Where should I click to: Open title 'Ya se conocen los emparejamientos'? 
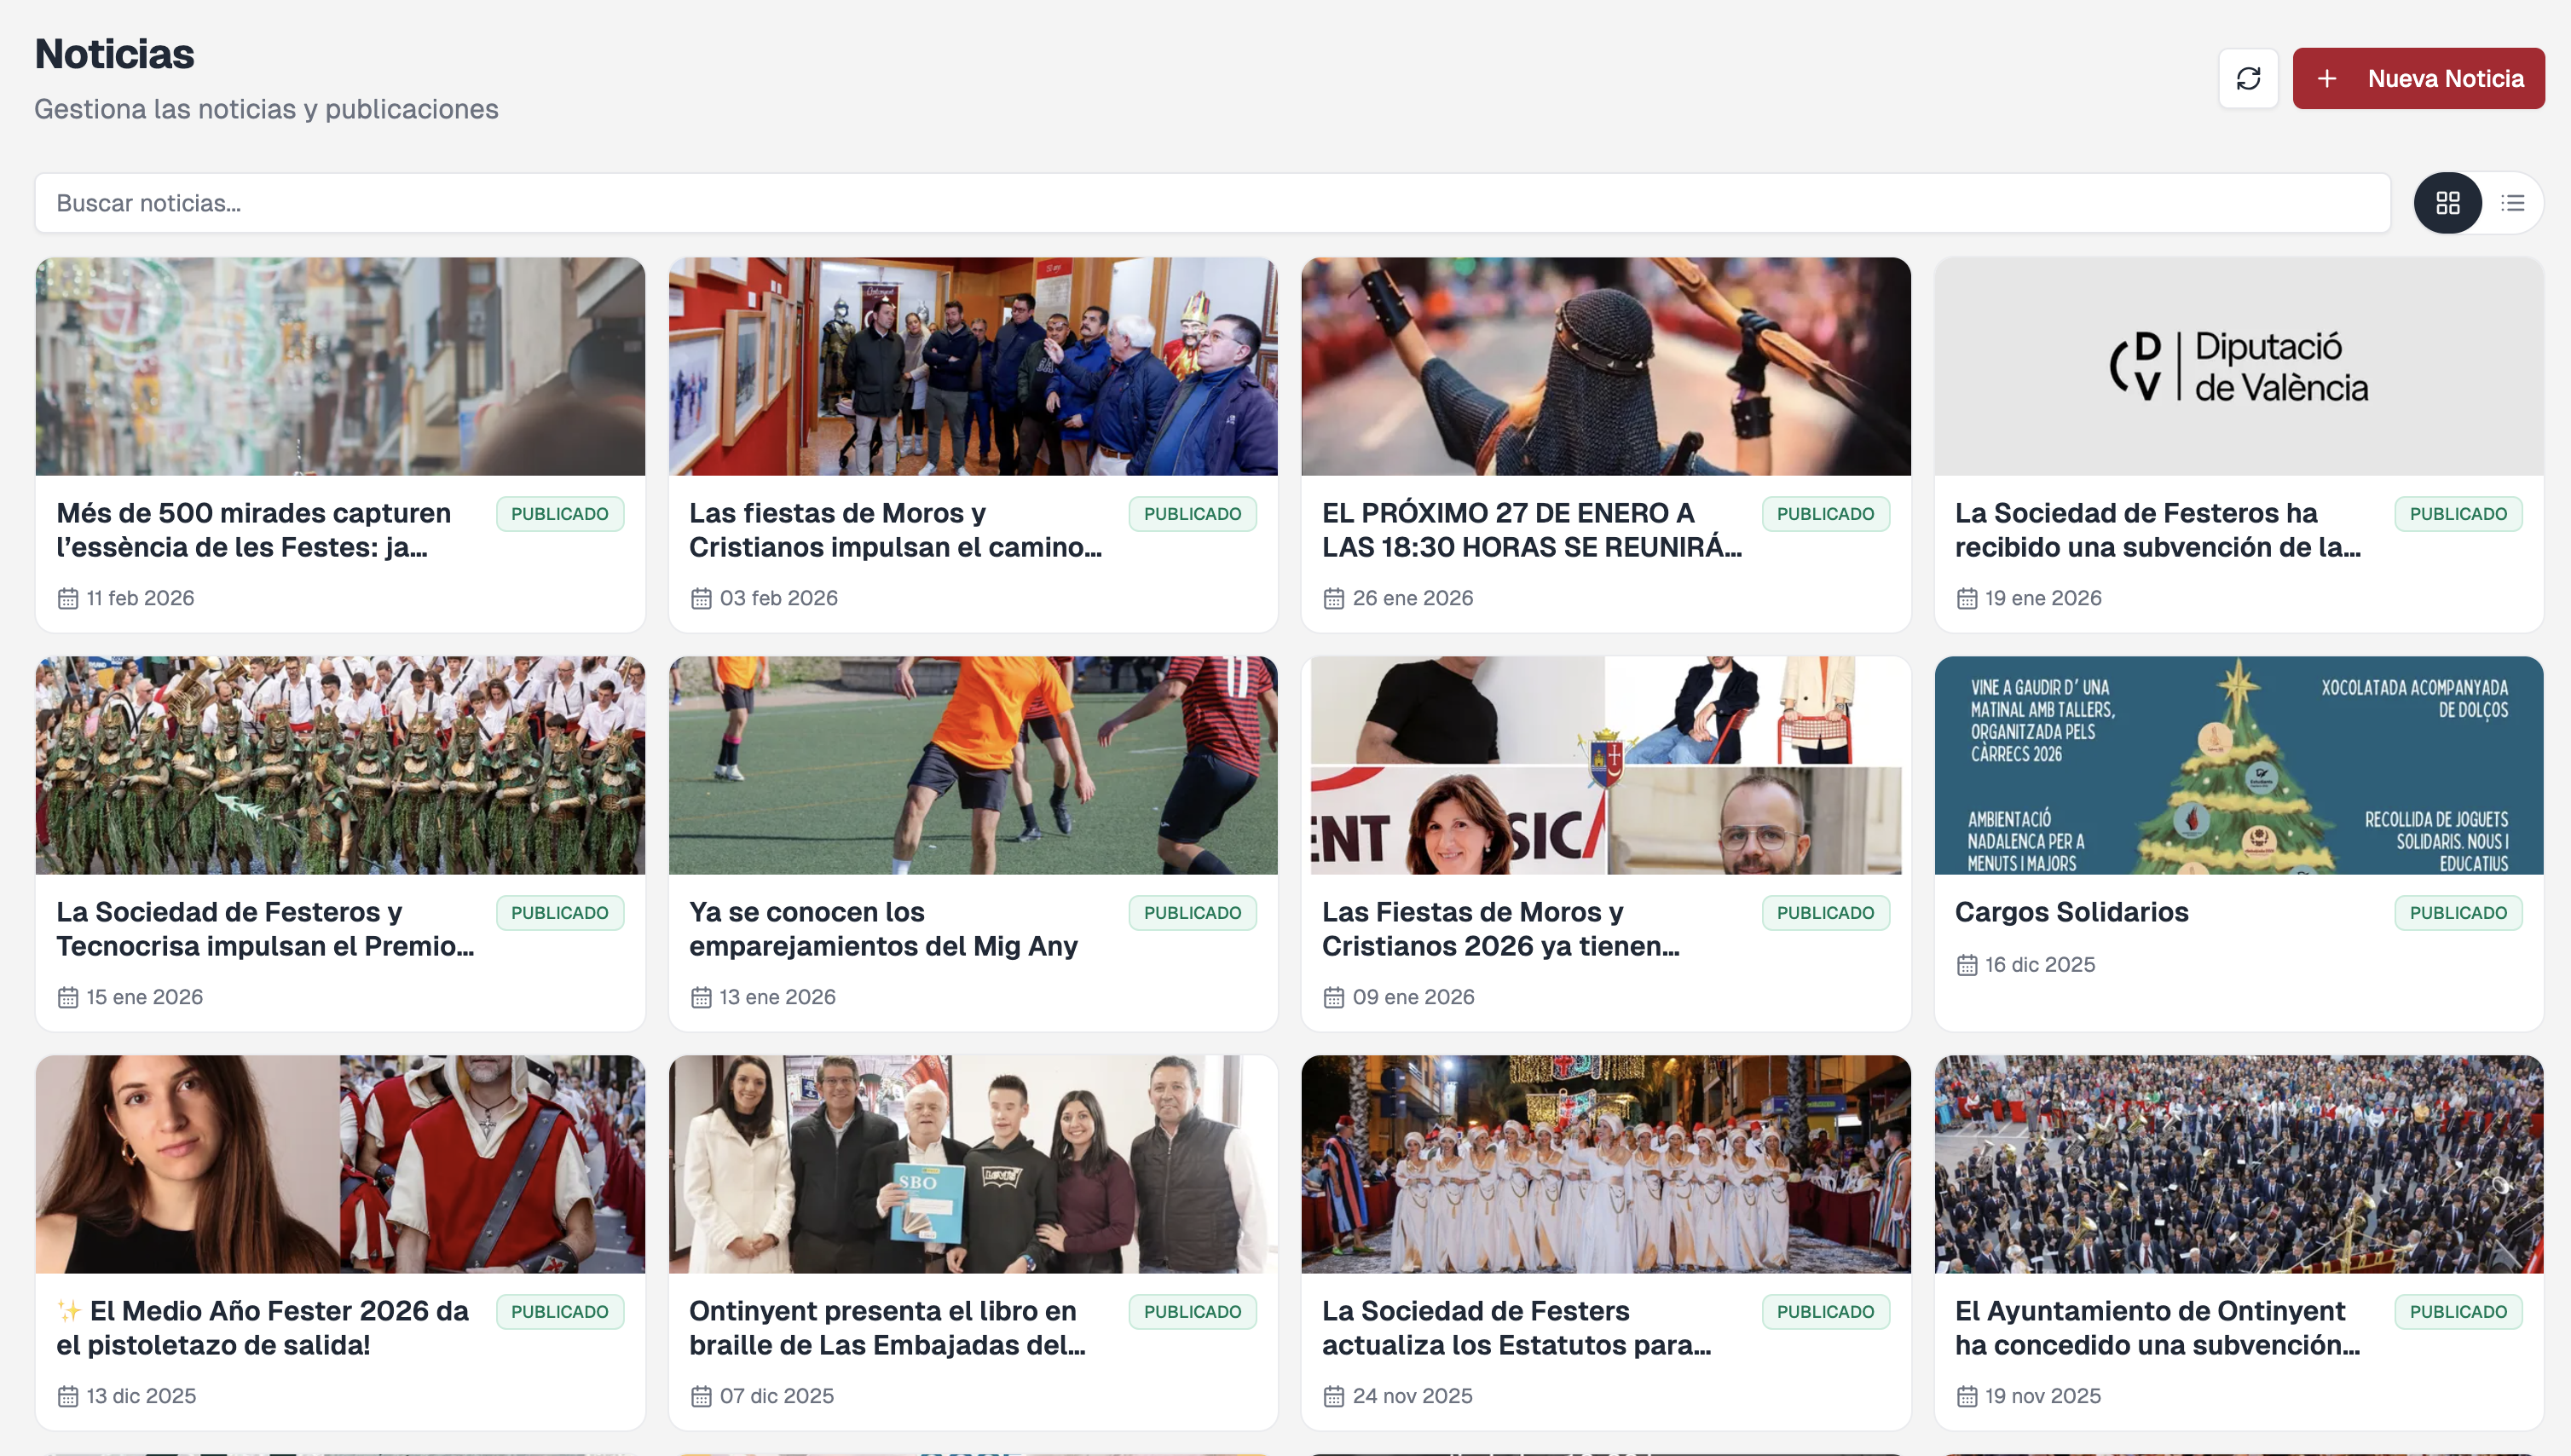tap(883, 929)
